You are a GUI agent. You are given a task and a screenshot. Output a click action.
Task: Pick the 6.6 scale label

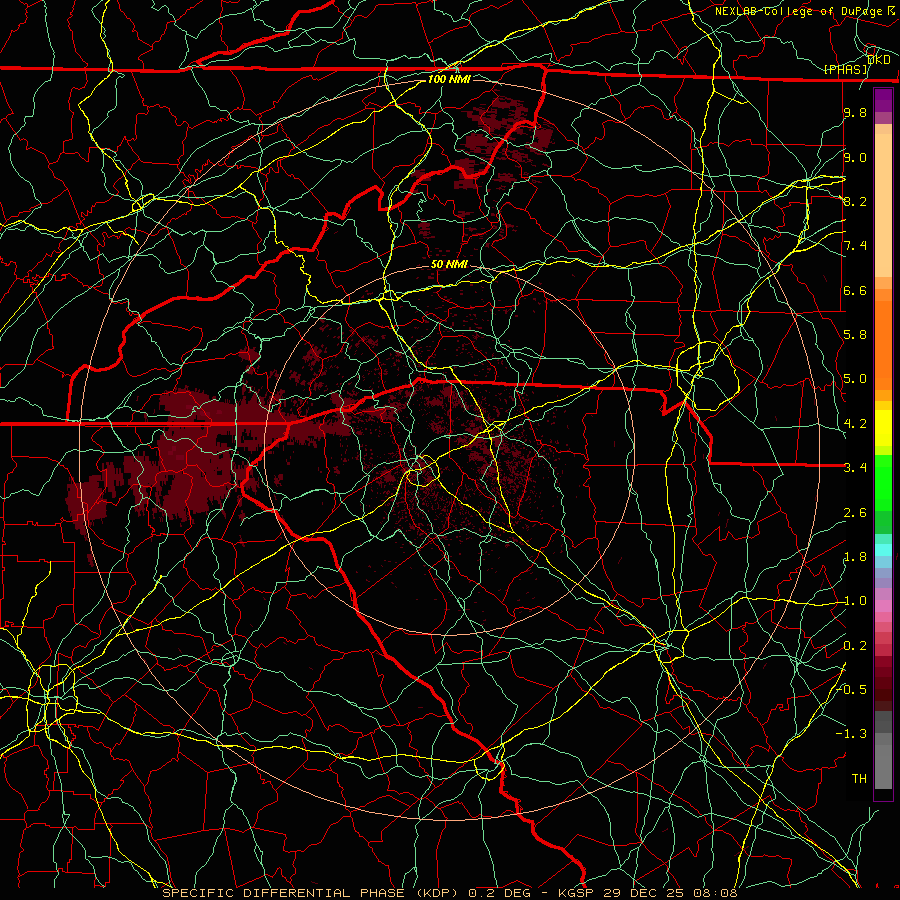[x=855, y=290]
